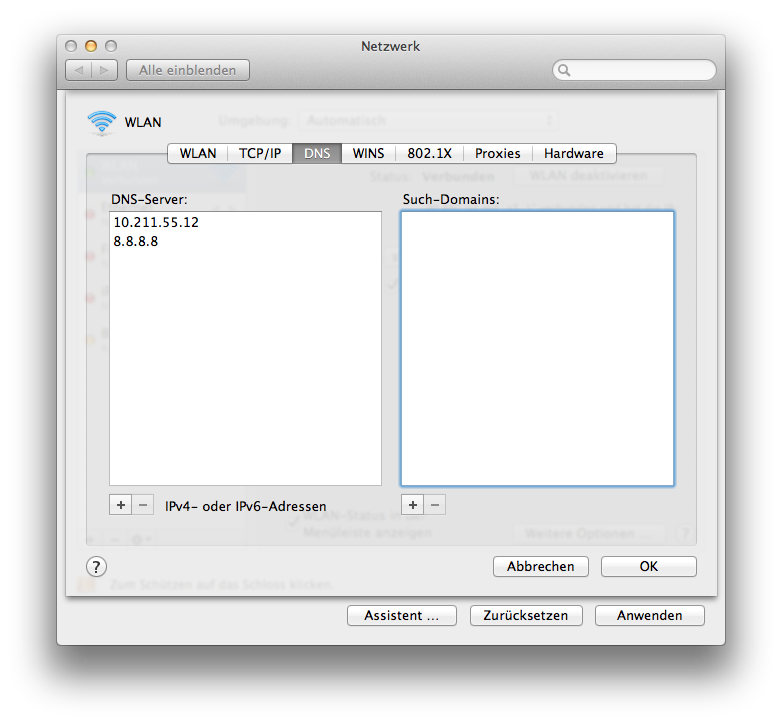Go back with the left arrow button

click(79, 70)
